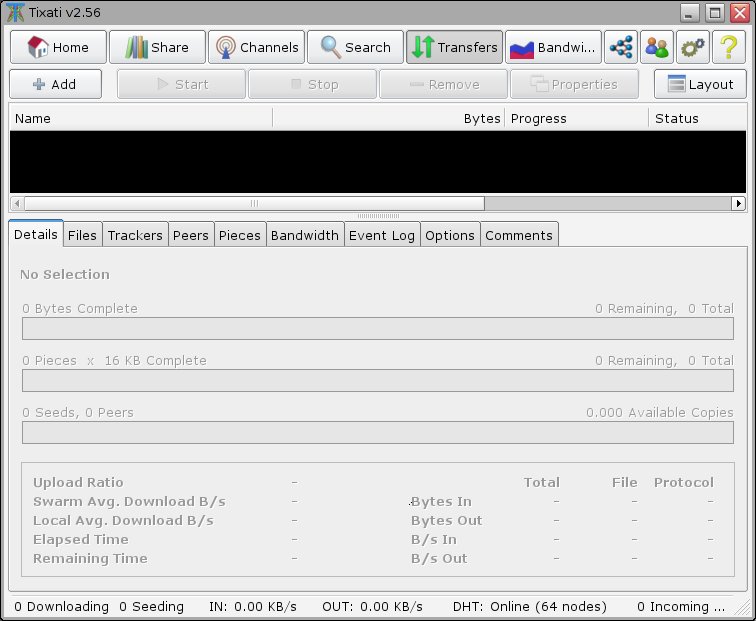
Task: Switch to the Files tab
Action: coord(82,235)
